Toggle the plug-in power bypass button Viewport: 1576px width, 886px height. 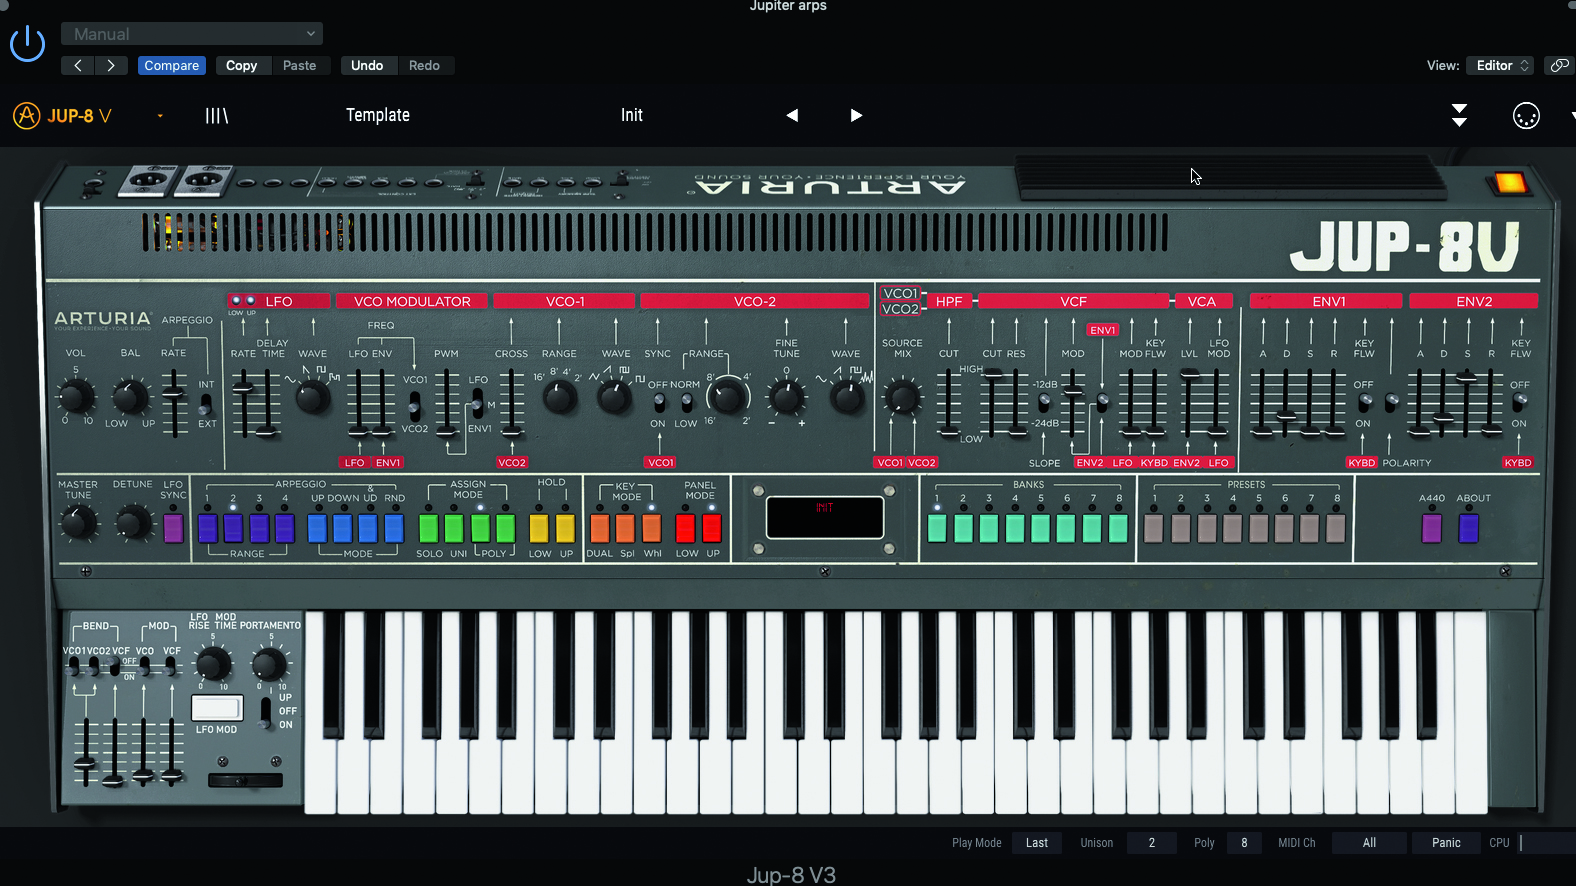[x=27, y=44]
